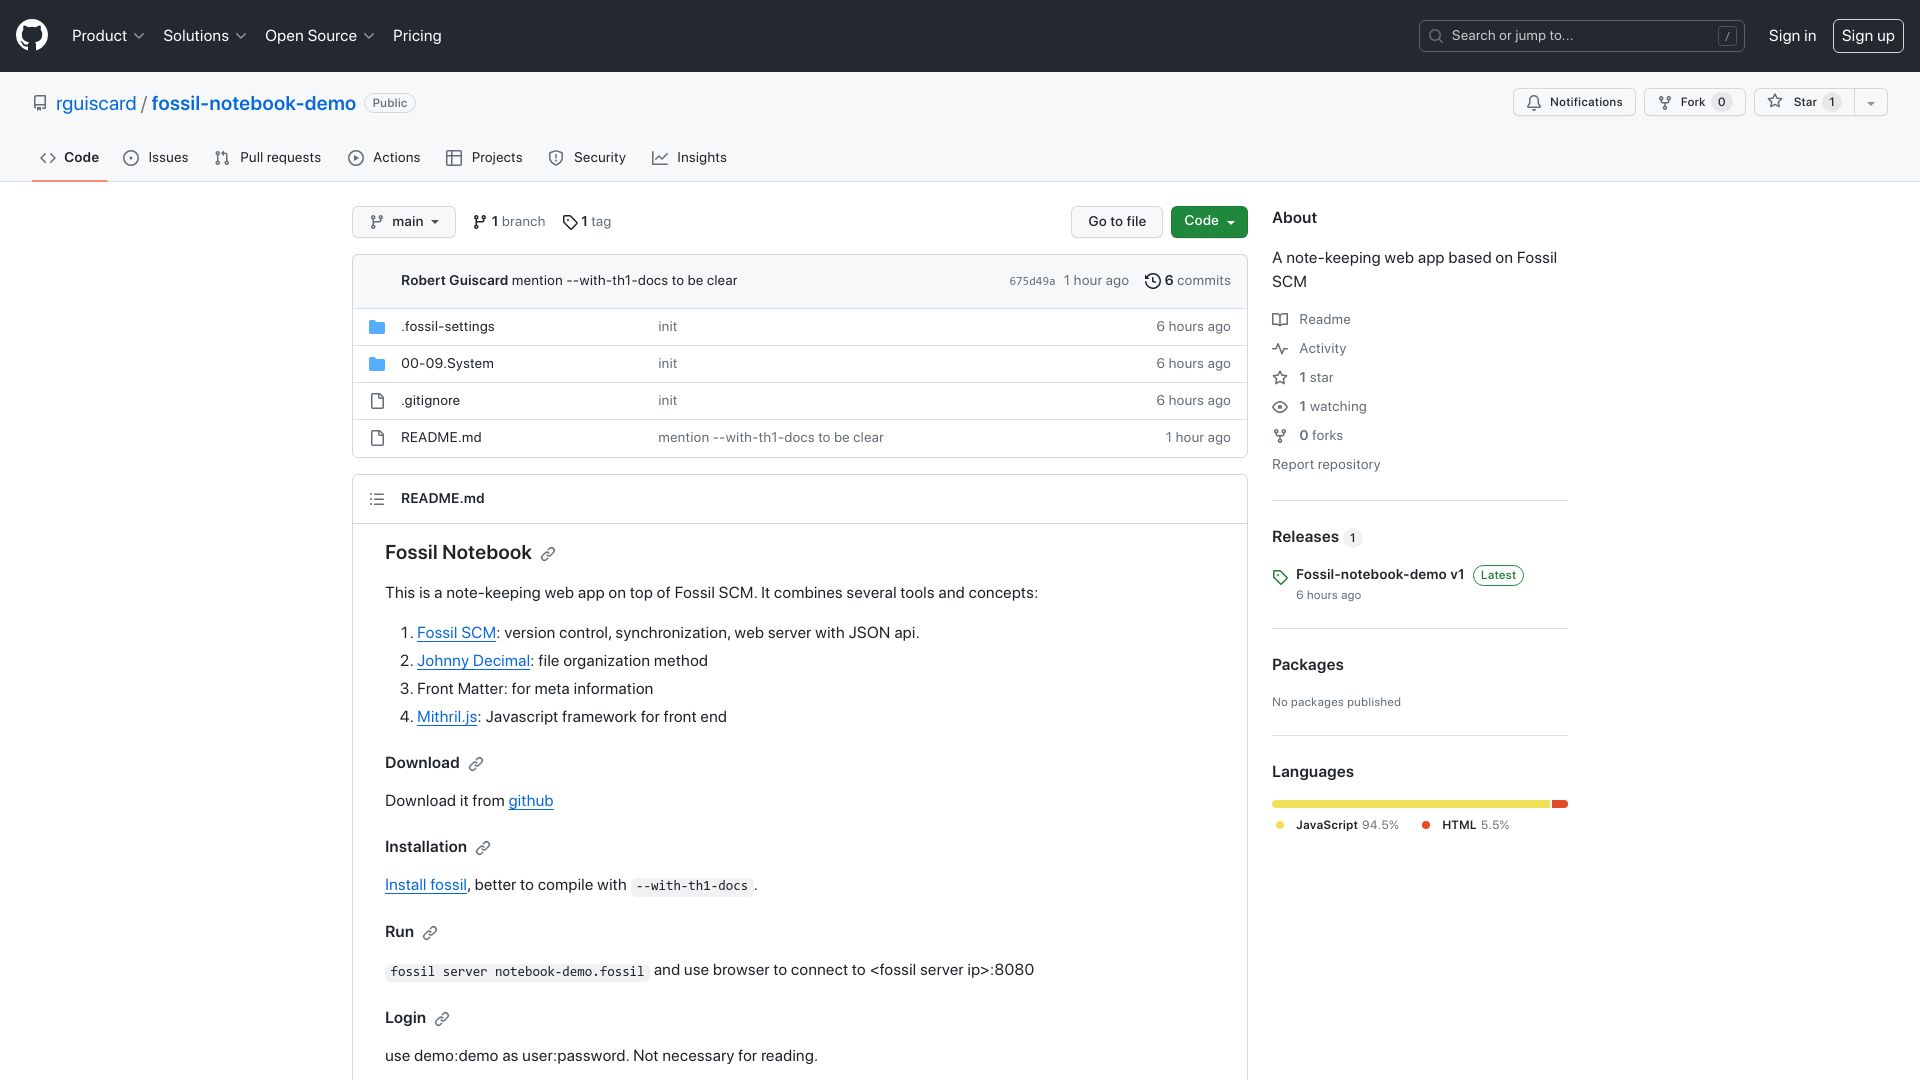Copy the Run heading anchor link icon
This screenshot has height=1080, width=1920.
click(430, 933)
